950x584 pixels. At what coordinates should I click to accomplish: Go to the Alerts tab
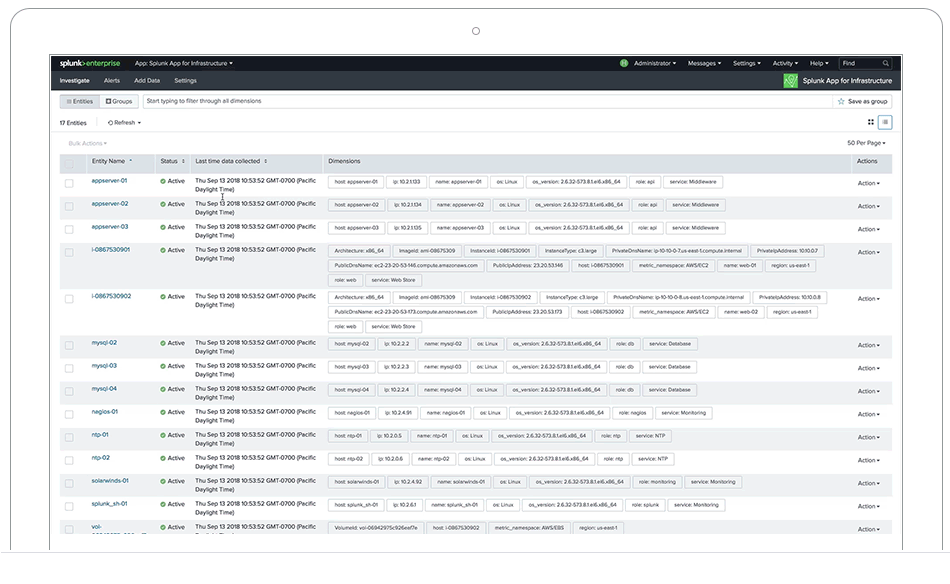[x=111, y=81]
